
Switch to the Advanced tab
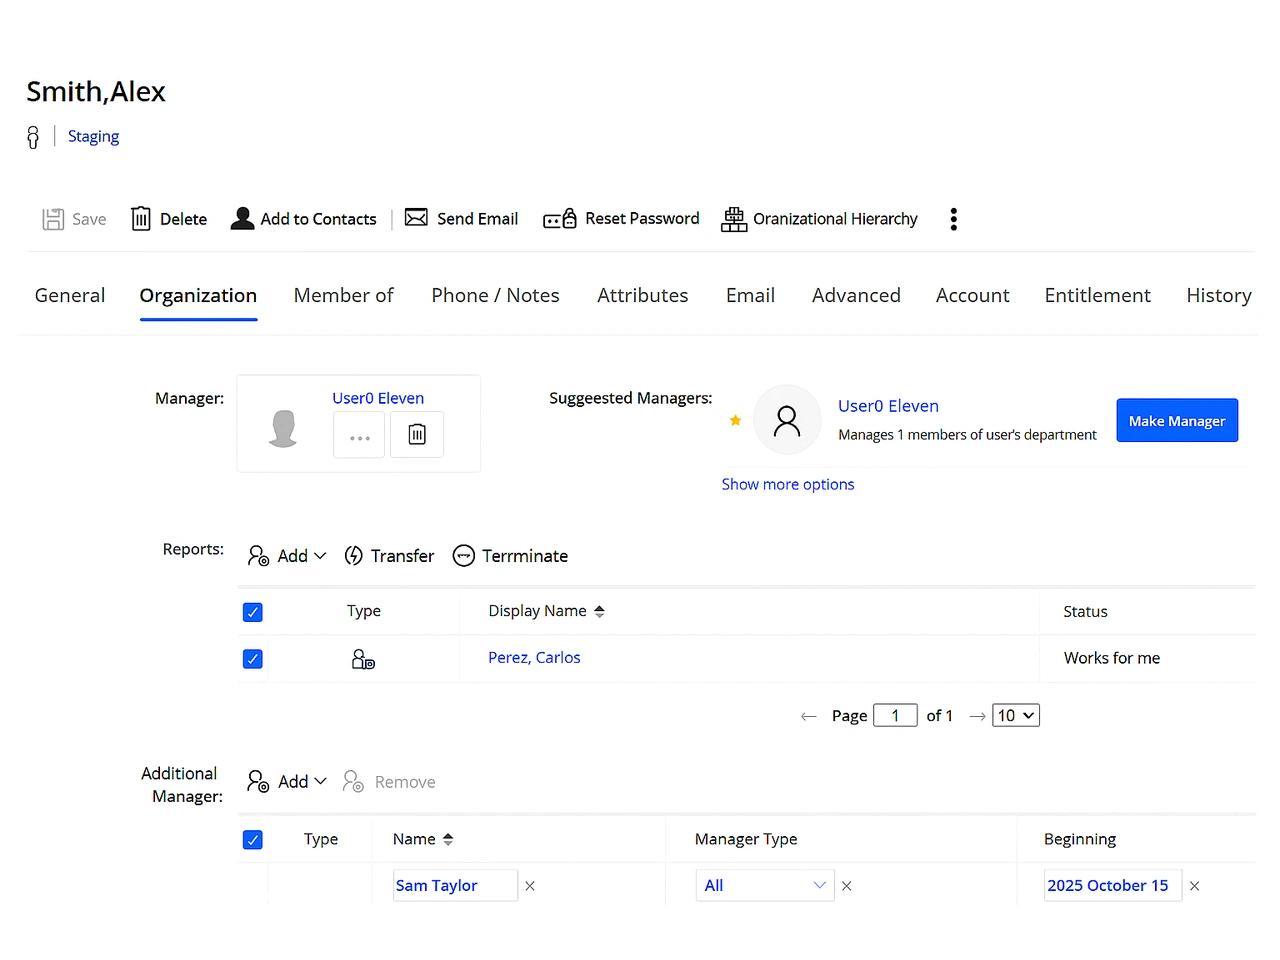pos(856,295)
